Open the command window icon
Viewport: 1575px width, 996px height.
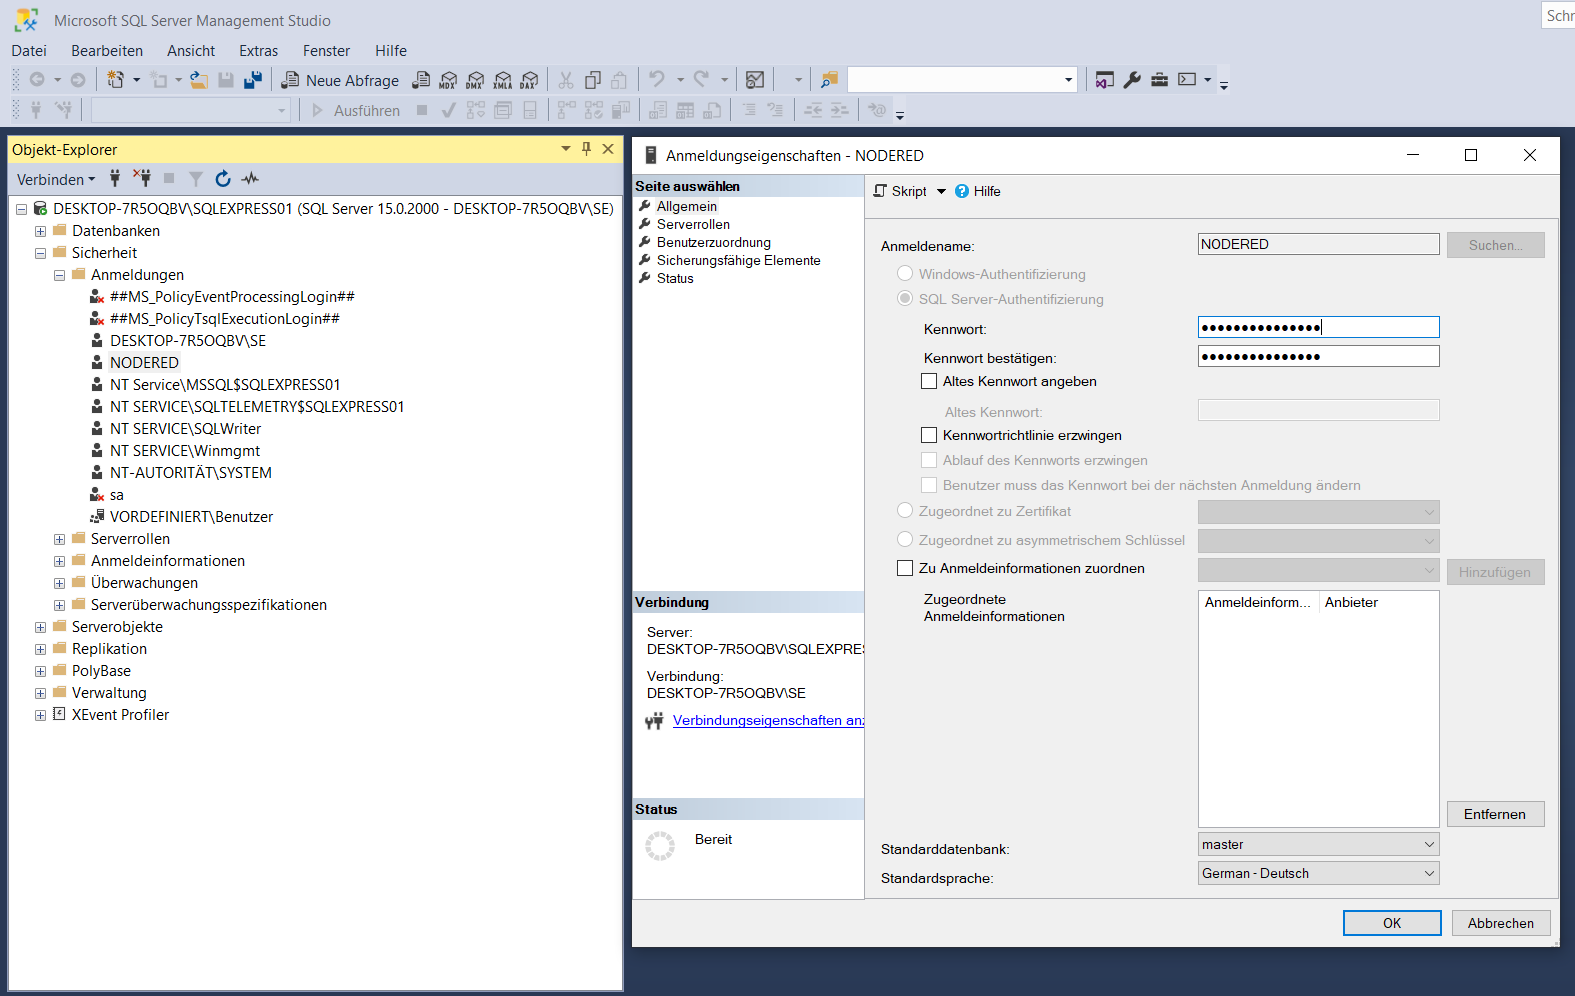tap(1187, 80)
